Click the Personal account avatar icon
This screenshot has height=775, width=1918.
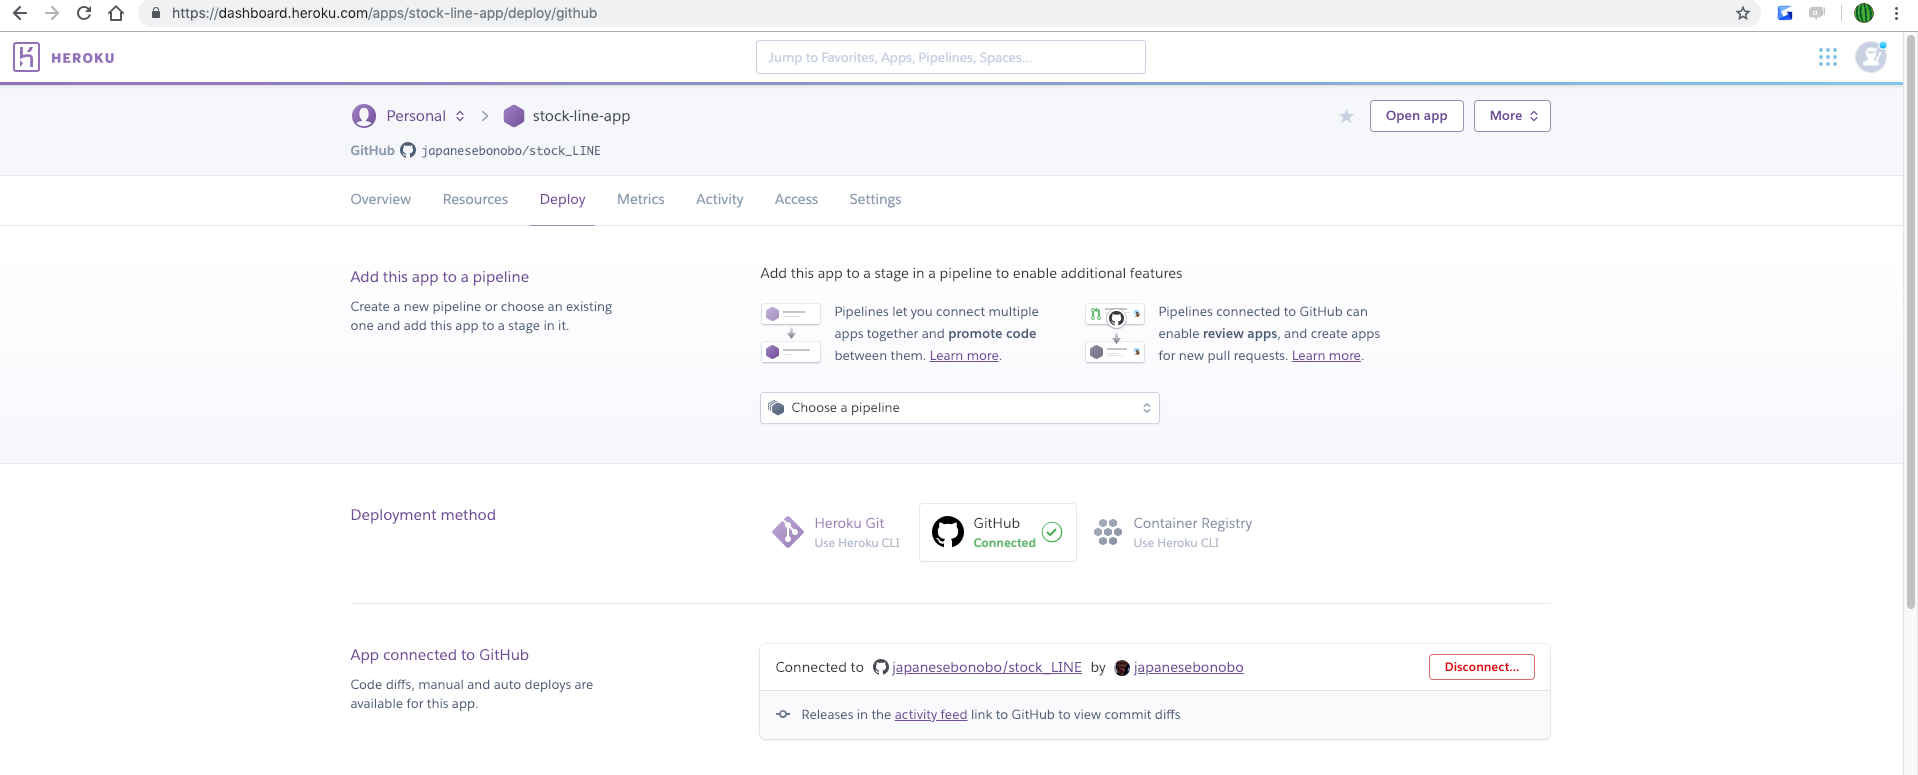[x=364, y=116]
